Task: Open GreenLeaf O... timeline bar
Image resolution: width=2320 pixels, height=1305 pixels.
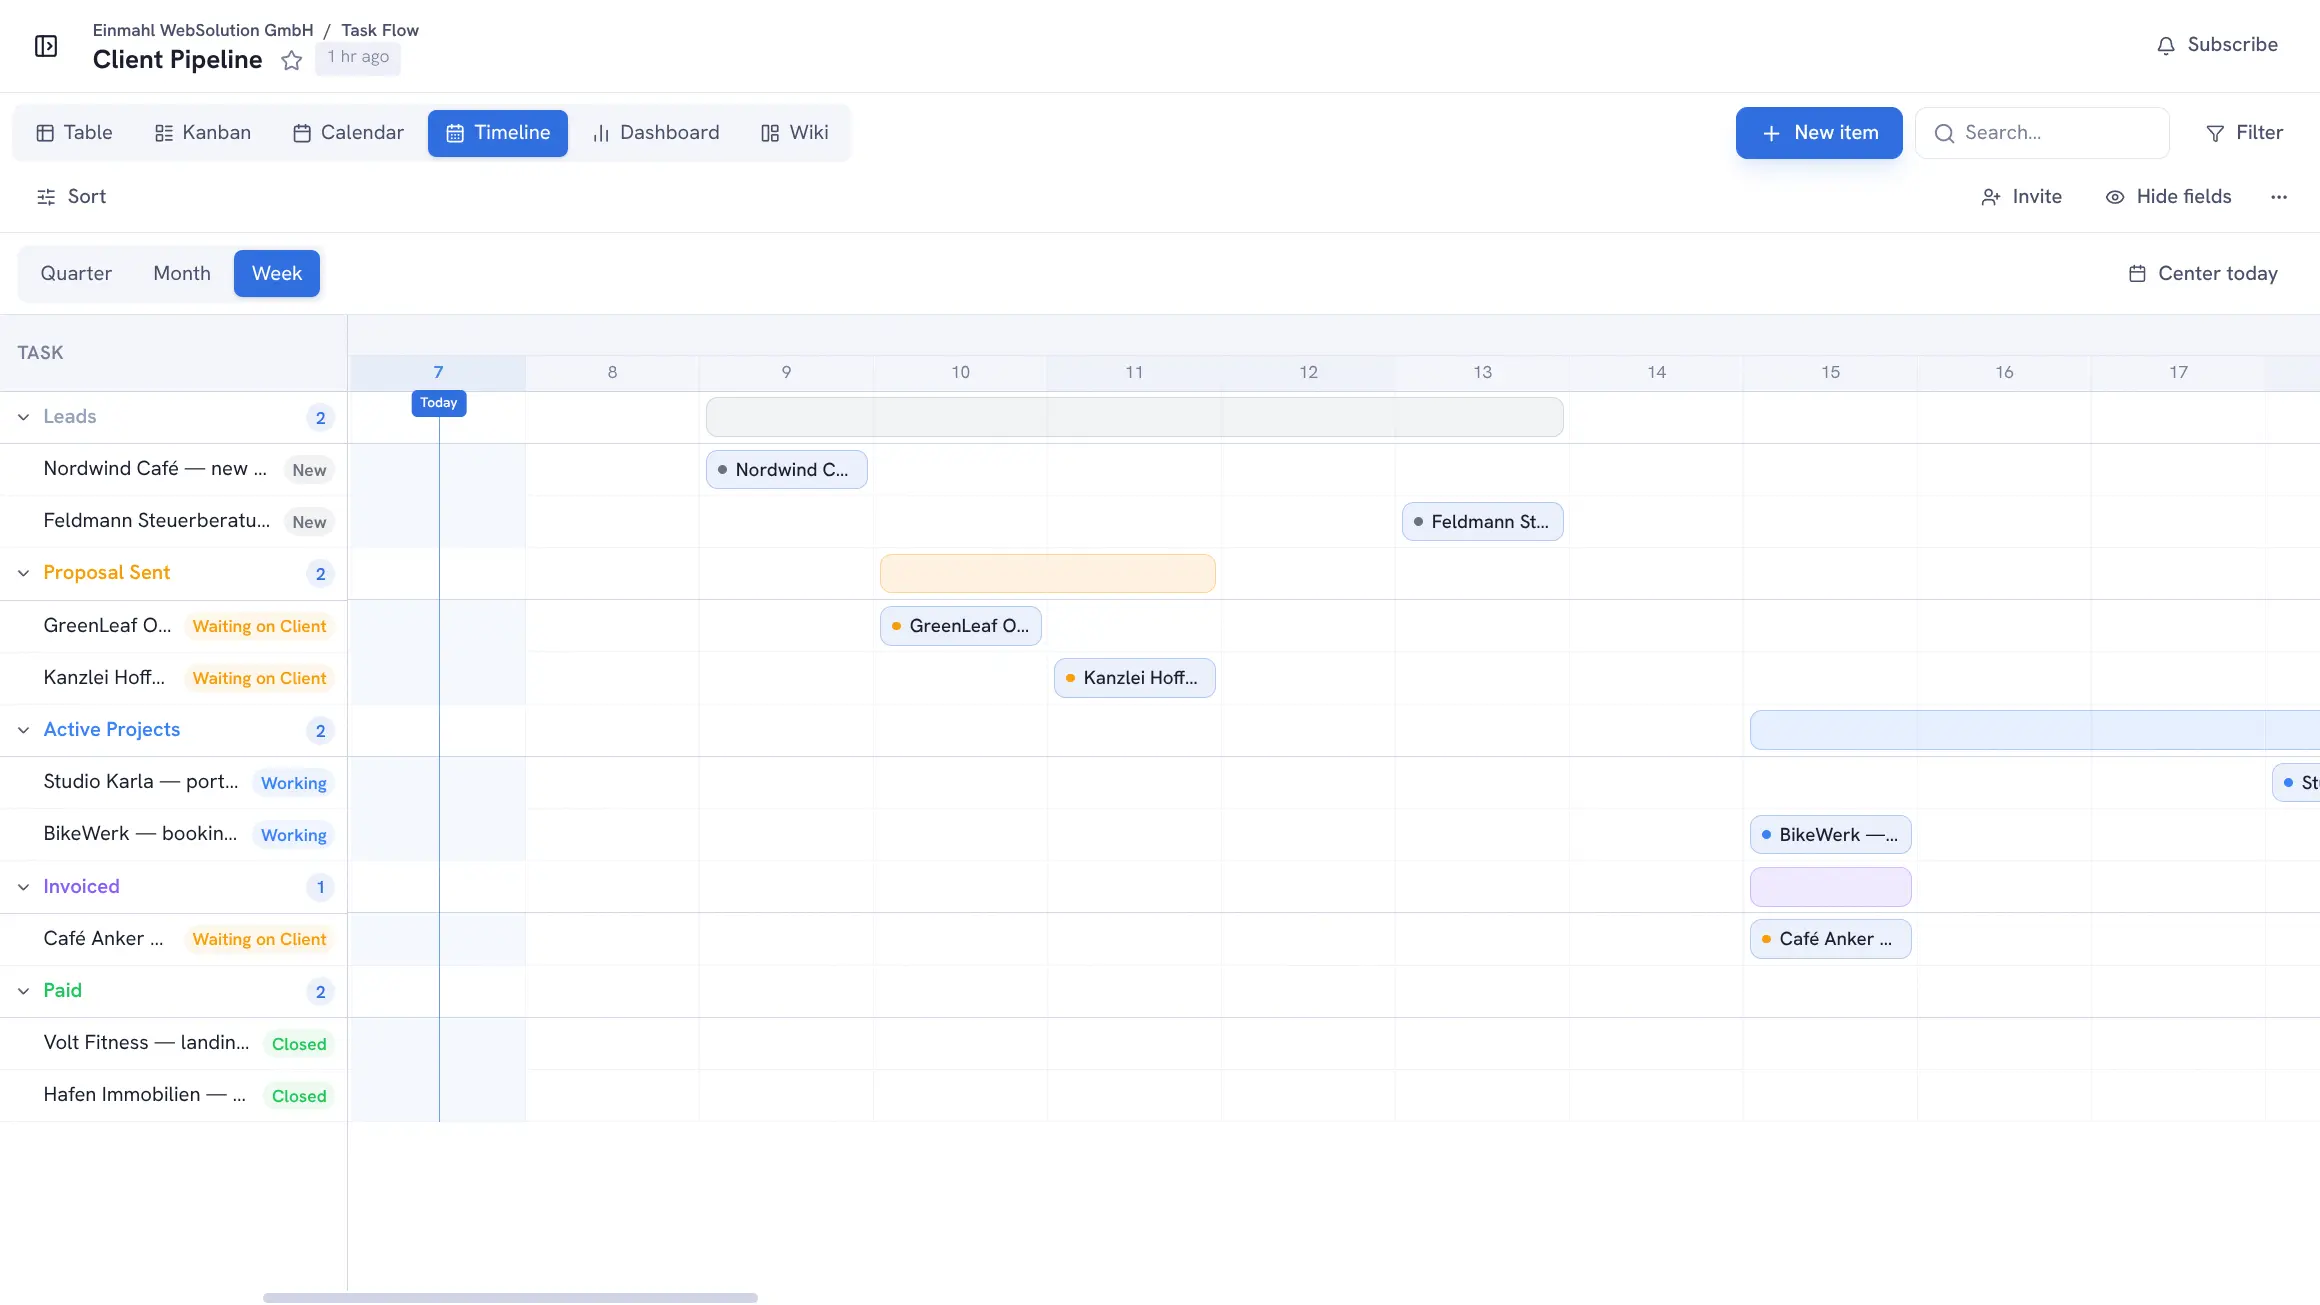Action: (961, 626)
